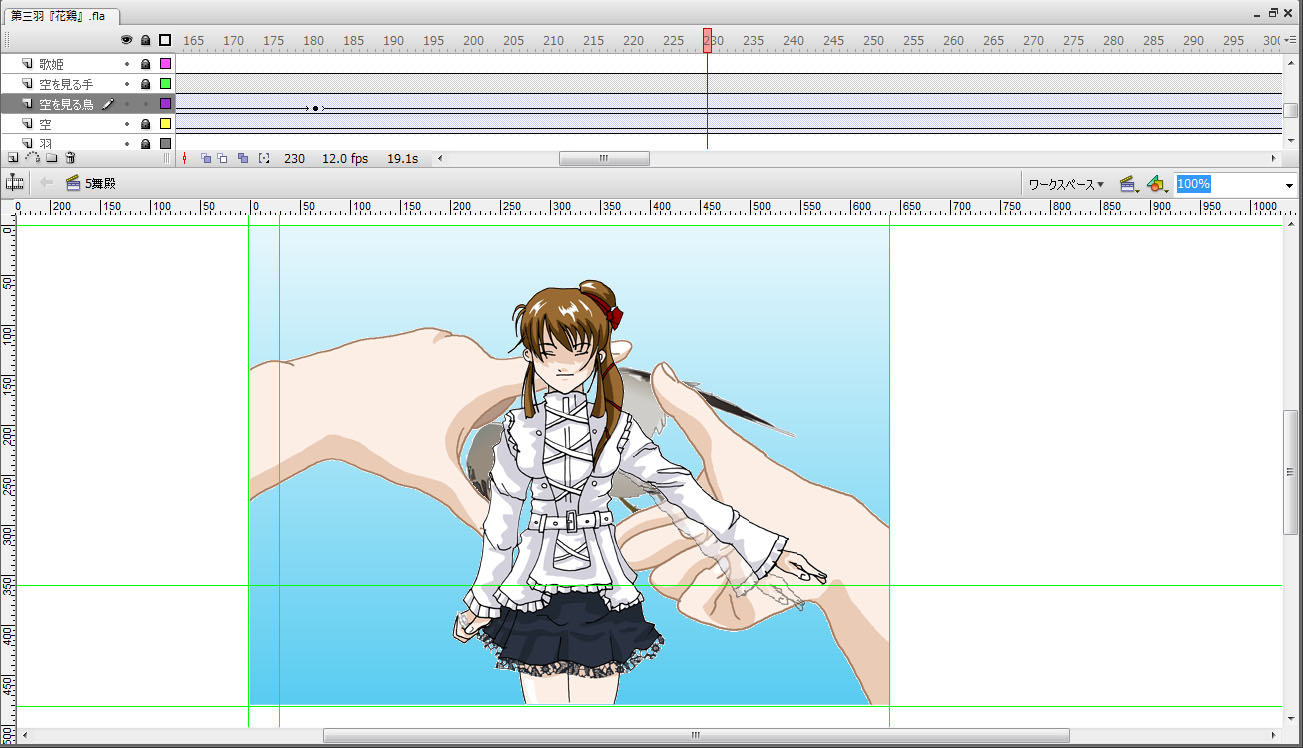
Task: Unlock the 羽 layer padlock
Action: click(146, 144)
